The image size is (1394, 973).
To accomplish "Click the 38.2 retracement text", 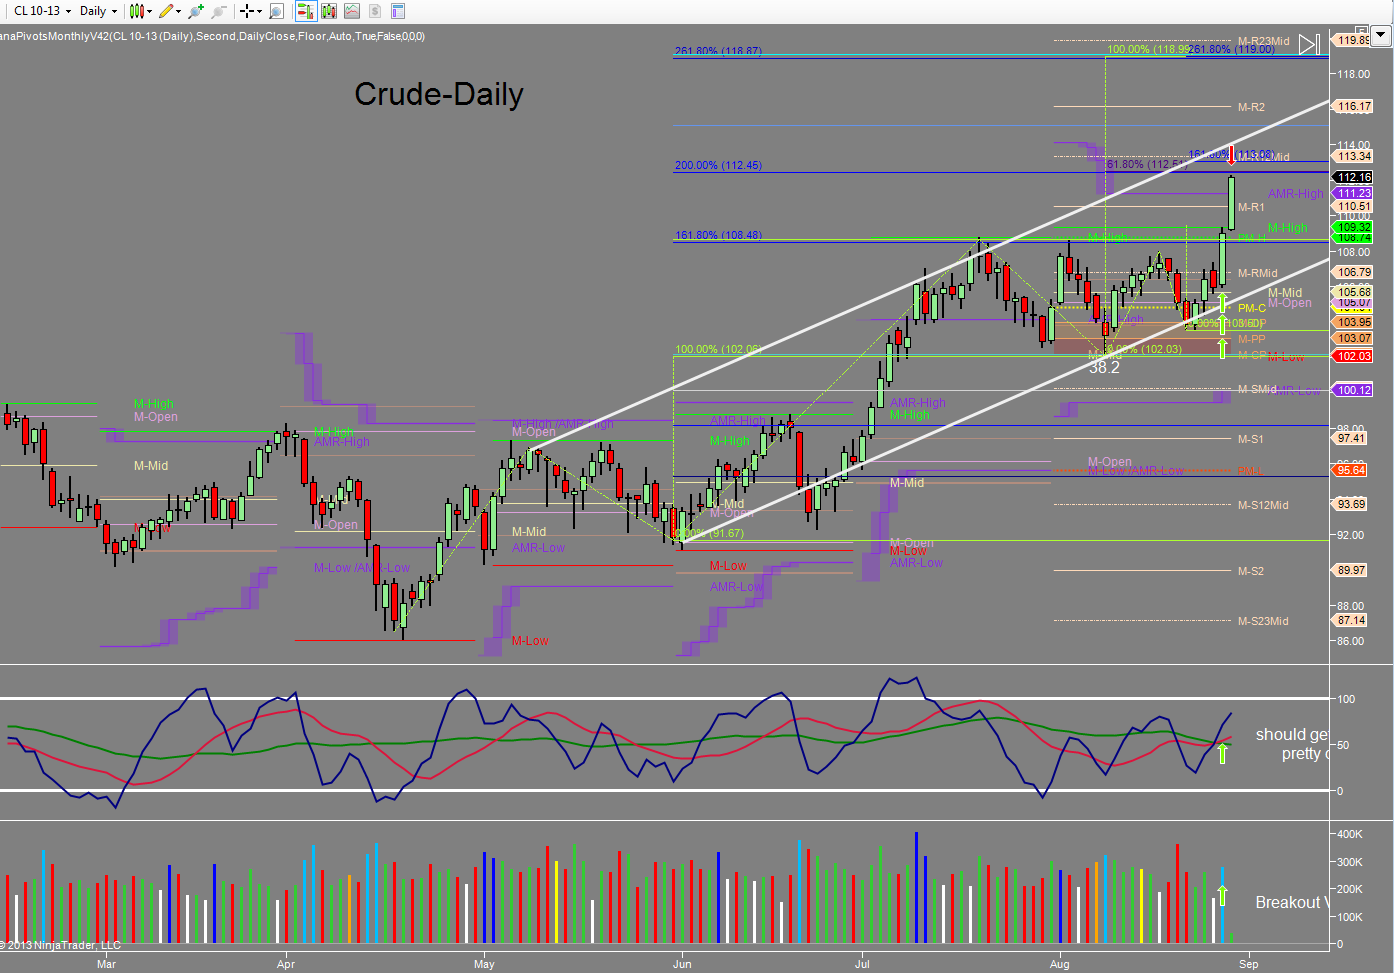I will (1104, 368).
